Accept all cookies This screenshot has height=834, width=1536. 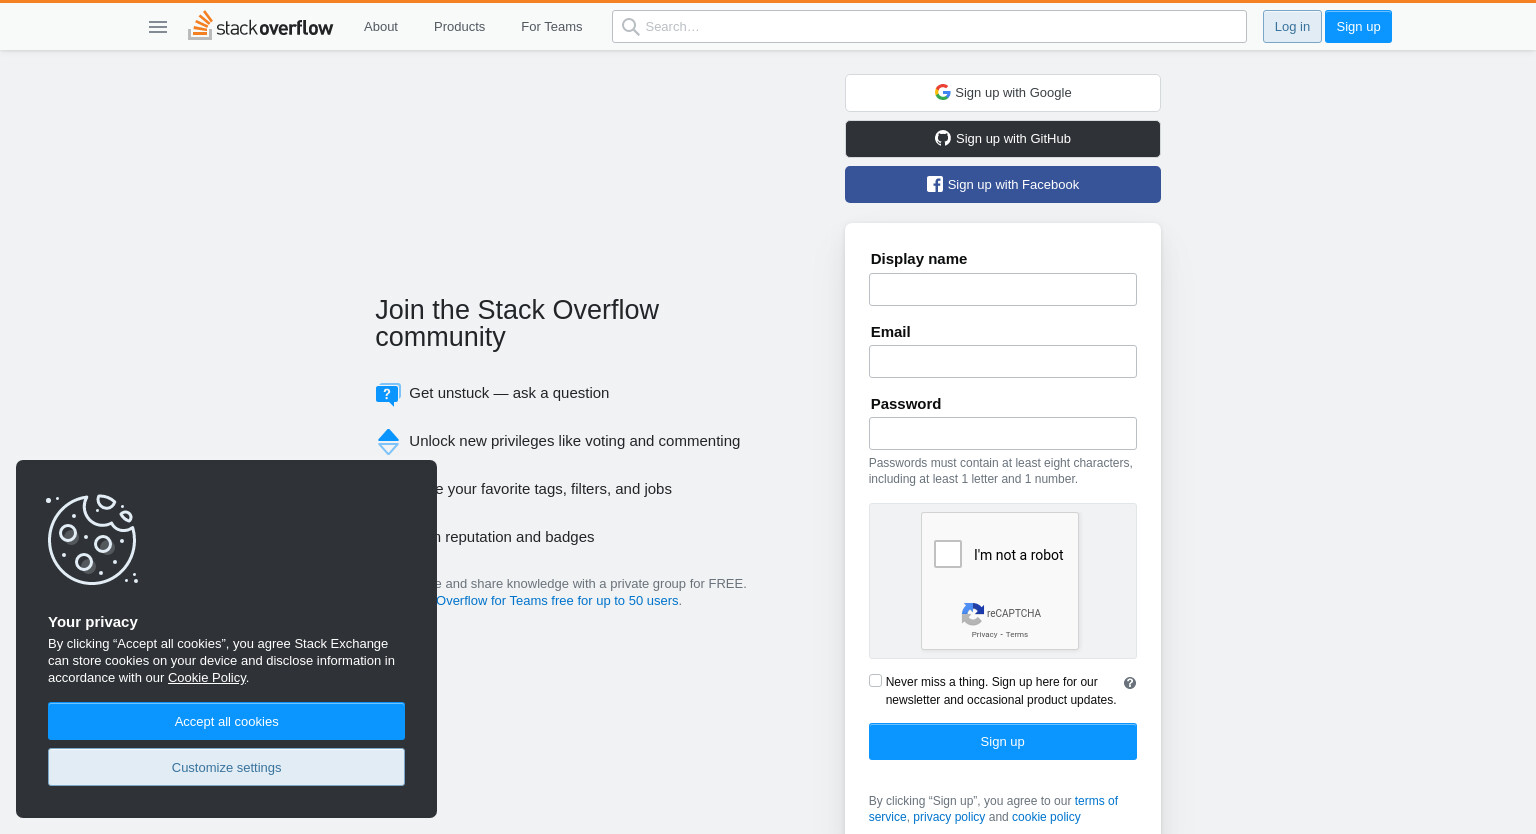coord(226,721)
